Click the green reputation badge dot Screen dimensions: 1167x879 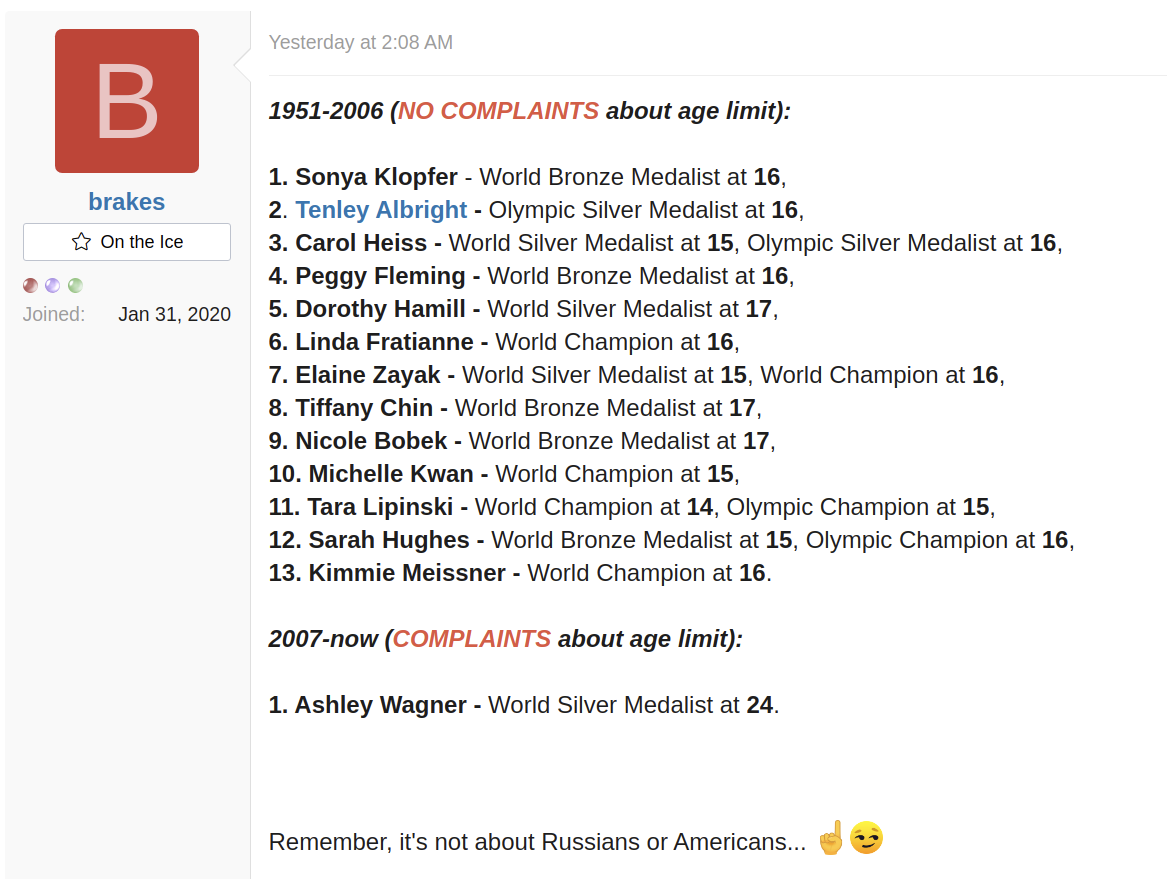point(75,286)
